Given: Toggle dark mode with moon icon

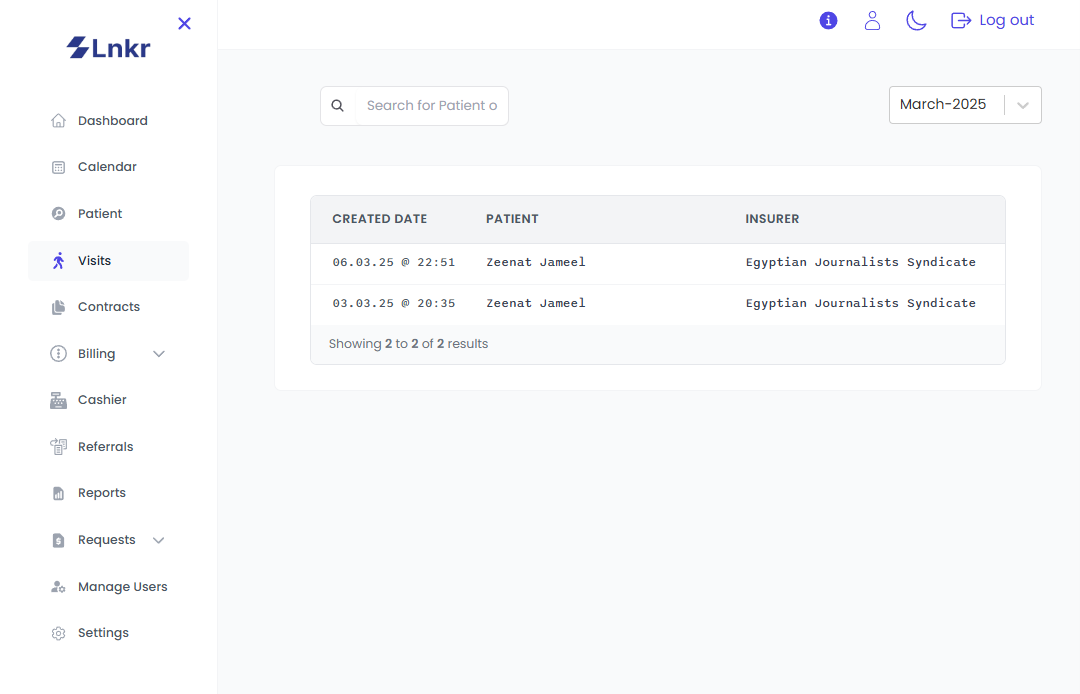Looking at the screenshot, I should 916,21.
